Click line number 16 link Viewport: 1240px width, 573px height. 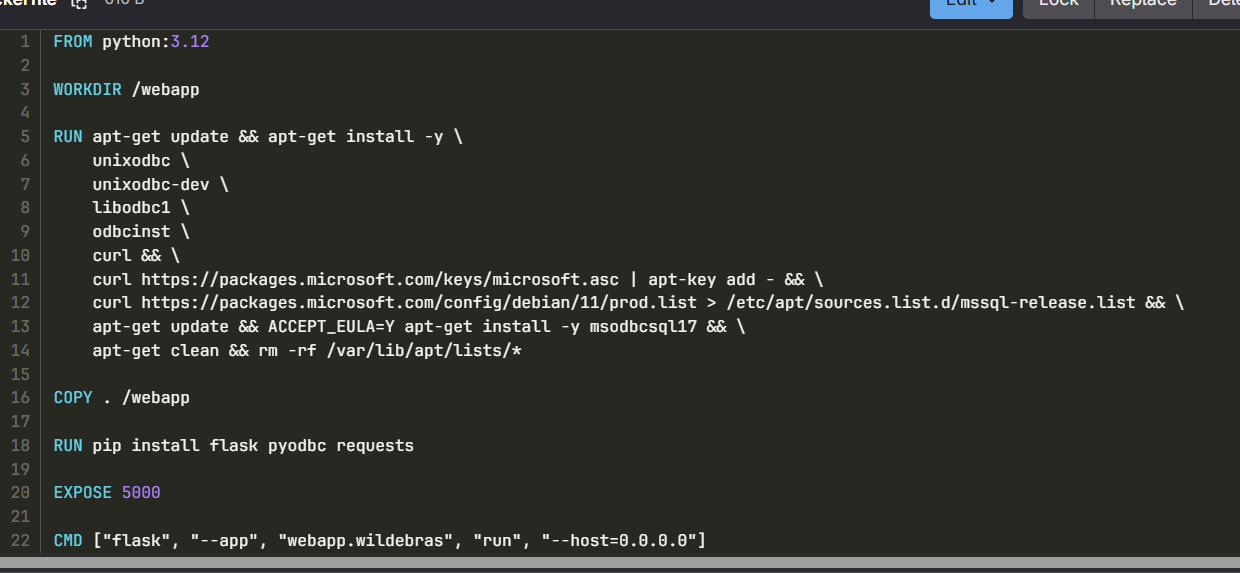click(20, 398)
